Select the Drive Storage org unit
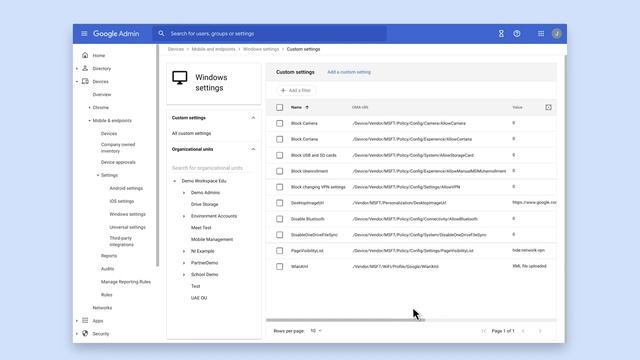640x360 pixels. [x=204, y=204]
